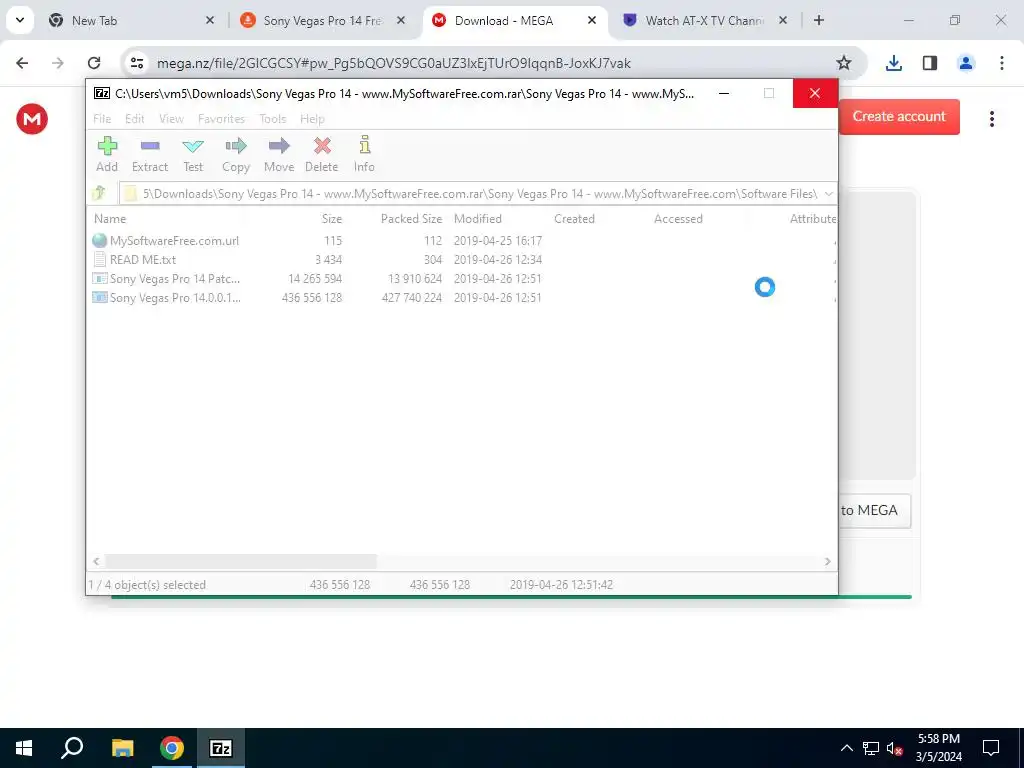Open the Help menu in 7-Zip
Image resolution: width=1024 pixels, height=768 pixels.
click(312, 118)
